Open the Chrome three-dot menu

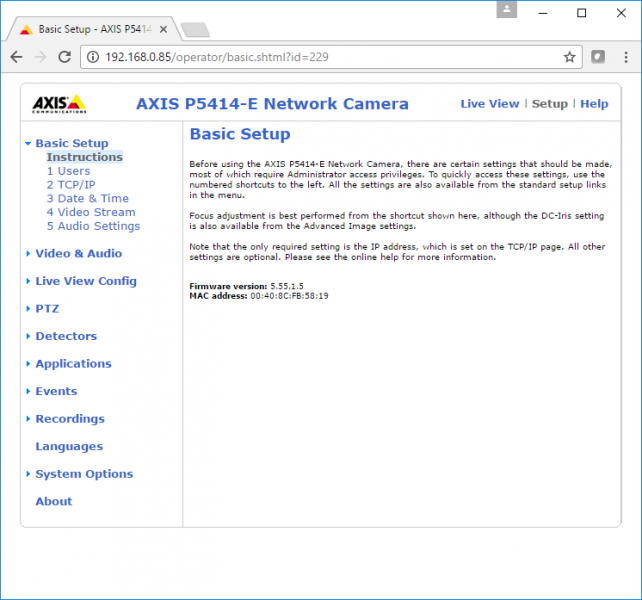(x=626, y=57)
